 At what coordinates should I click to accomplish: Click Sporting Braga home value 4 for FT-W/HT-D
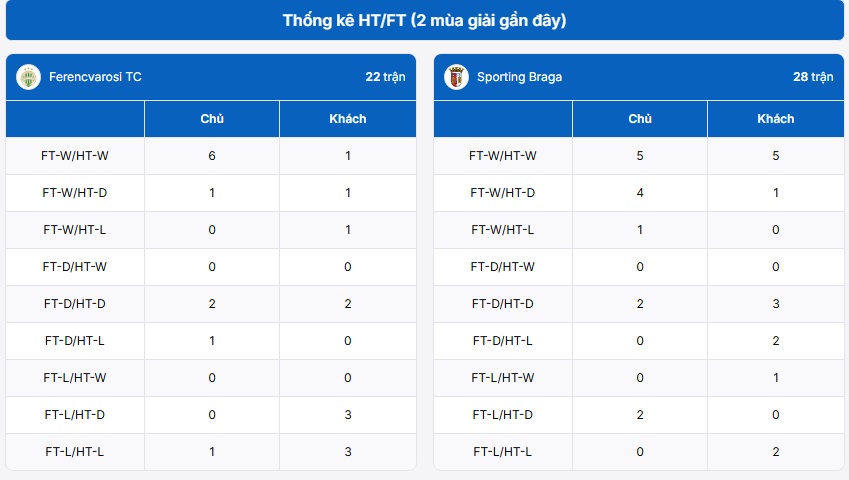[639, 193]
